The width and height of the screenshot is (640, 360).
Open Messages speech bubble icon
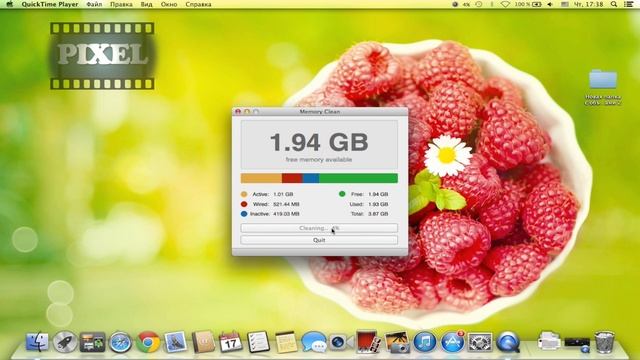click(314, 342)
